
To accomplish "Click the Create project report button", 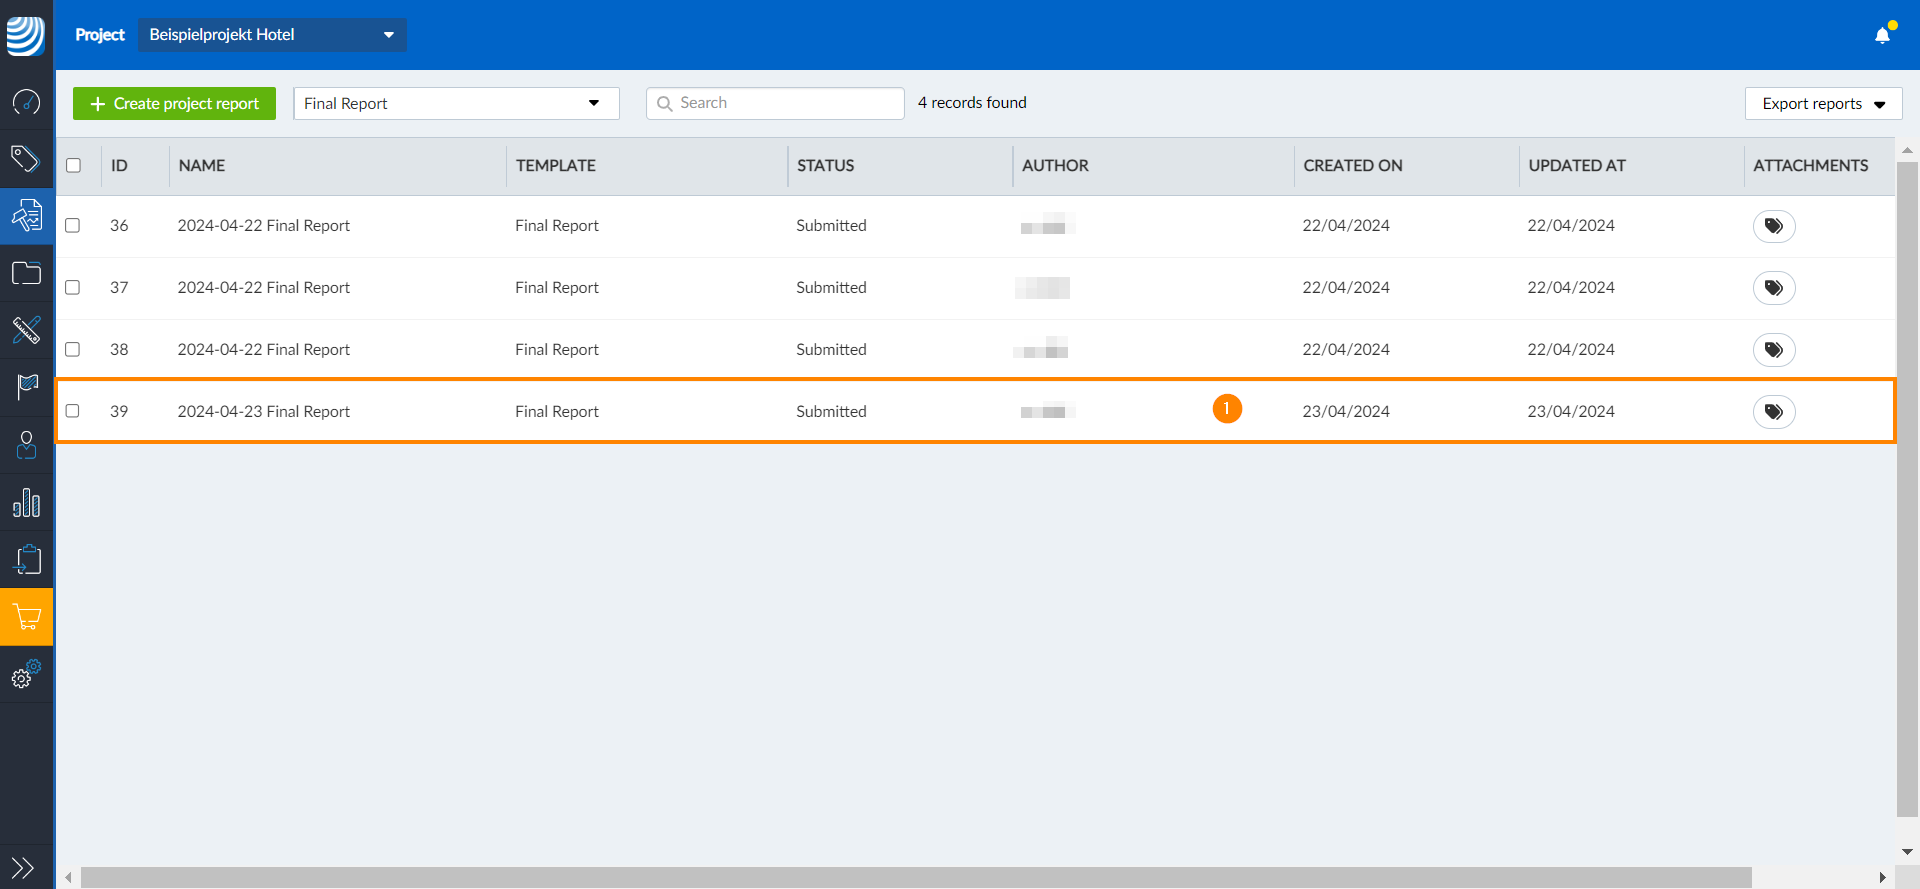I will coord(174,103).
